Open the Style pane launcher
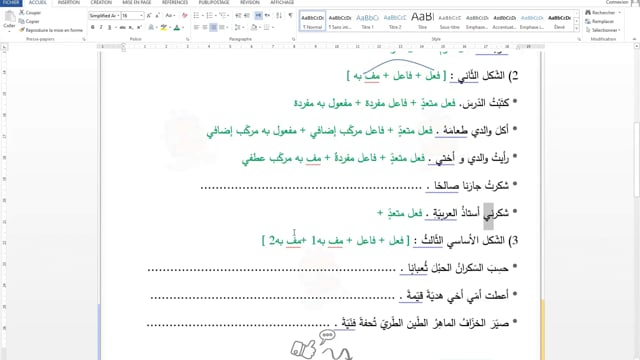Viewport: 640px width, 360px height. tap(579, 39)
